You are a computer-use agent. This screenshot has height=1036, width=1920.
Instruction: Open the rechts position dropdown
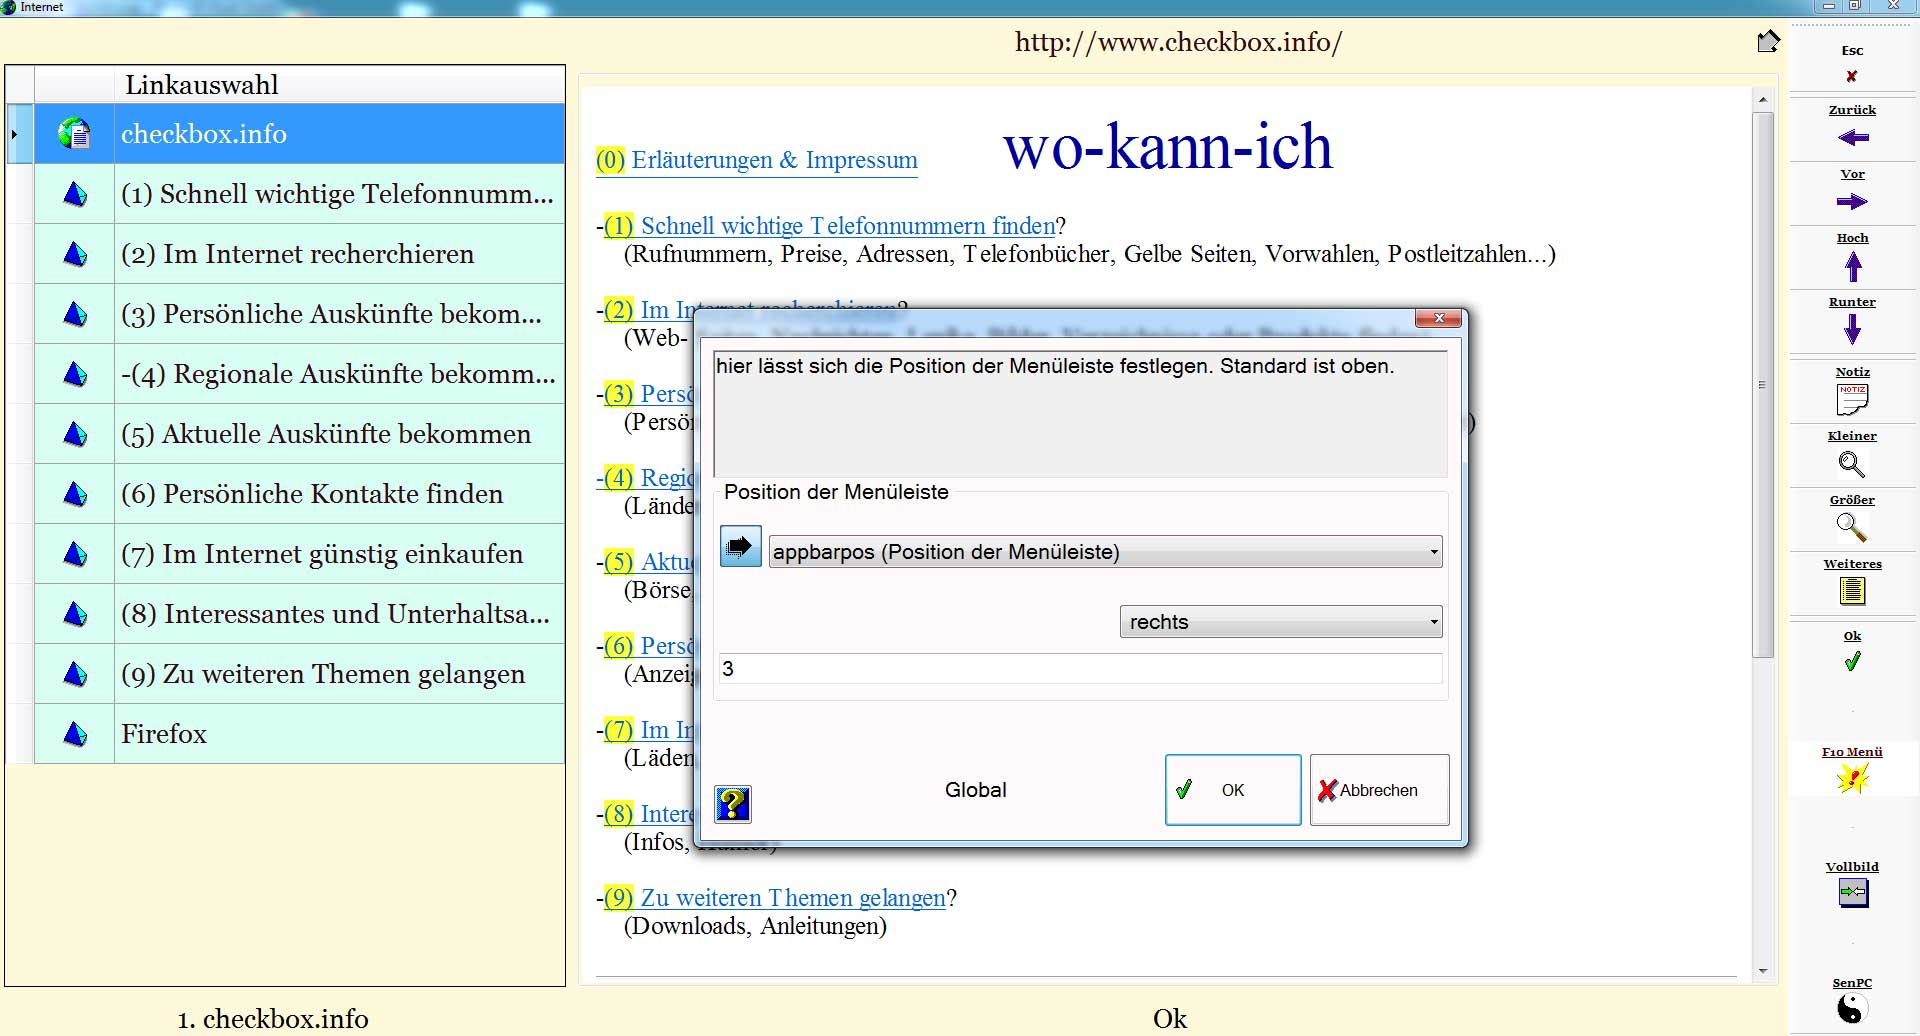(1280, 622)
